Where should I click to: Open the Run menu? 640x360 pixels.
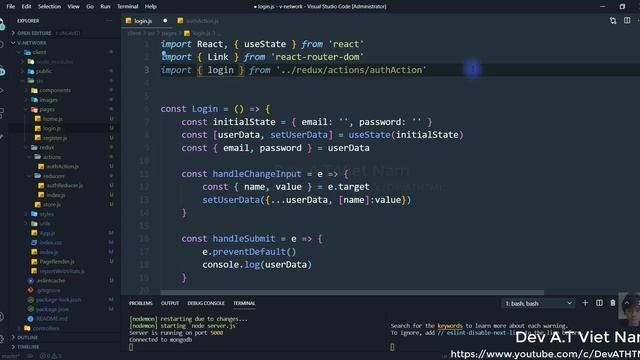coord(105,7)
